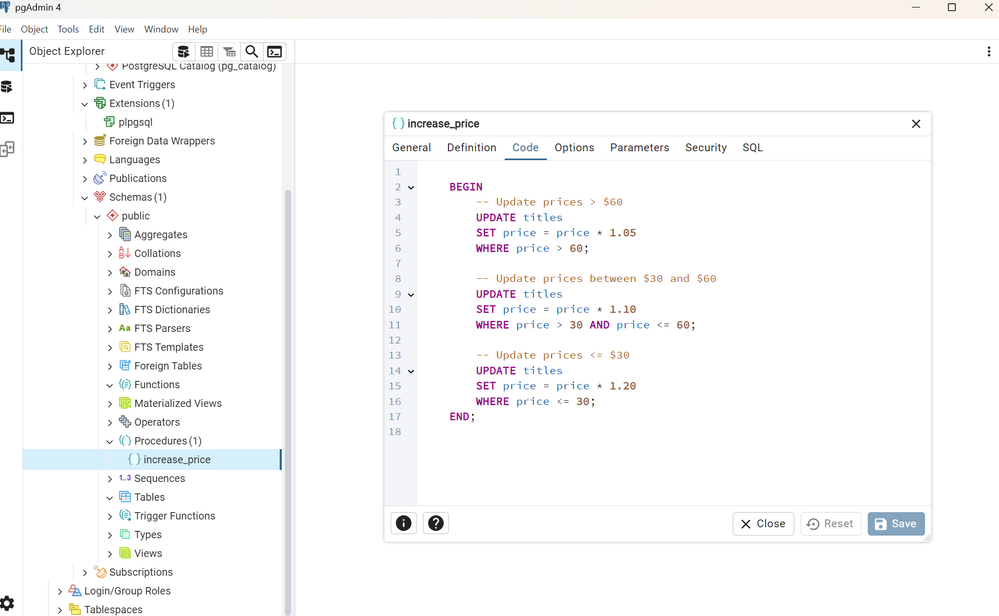
Task: Open the Query Tool from Object Explorer toolbar
Action: pos(183,52)
